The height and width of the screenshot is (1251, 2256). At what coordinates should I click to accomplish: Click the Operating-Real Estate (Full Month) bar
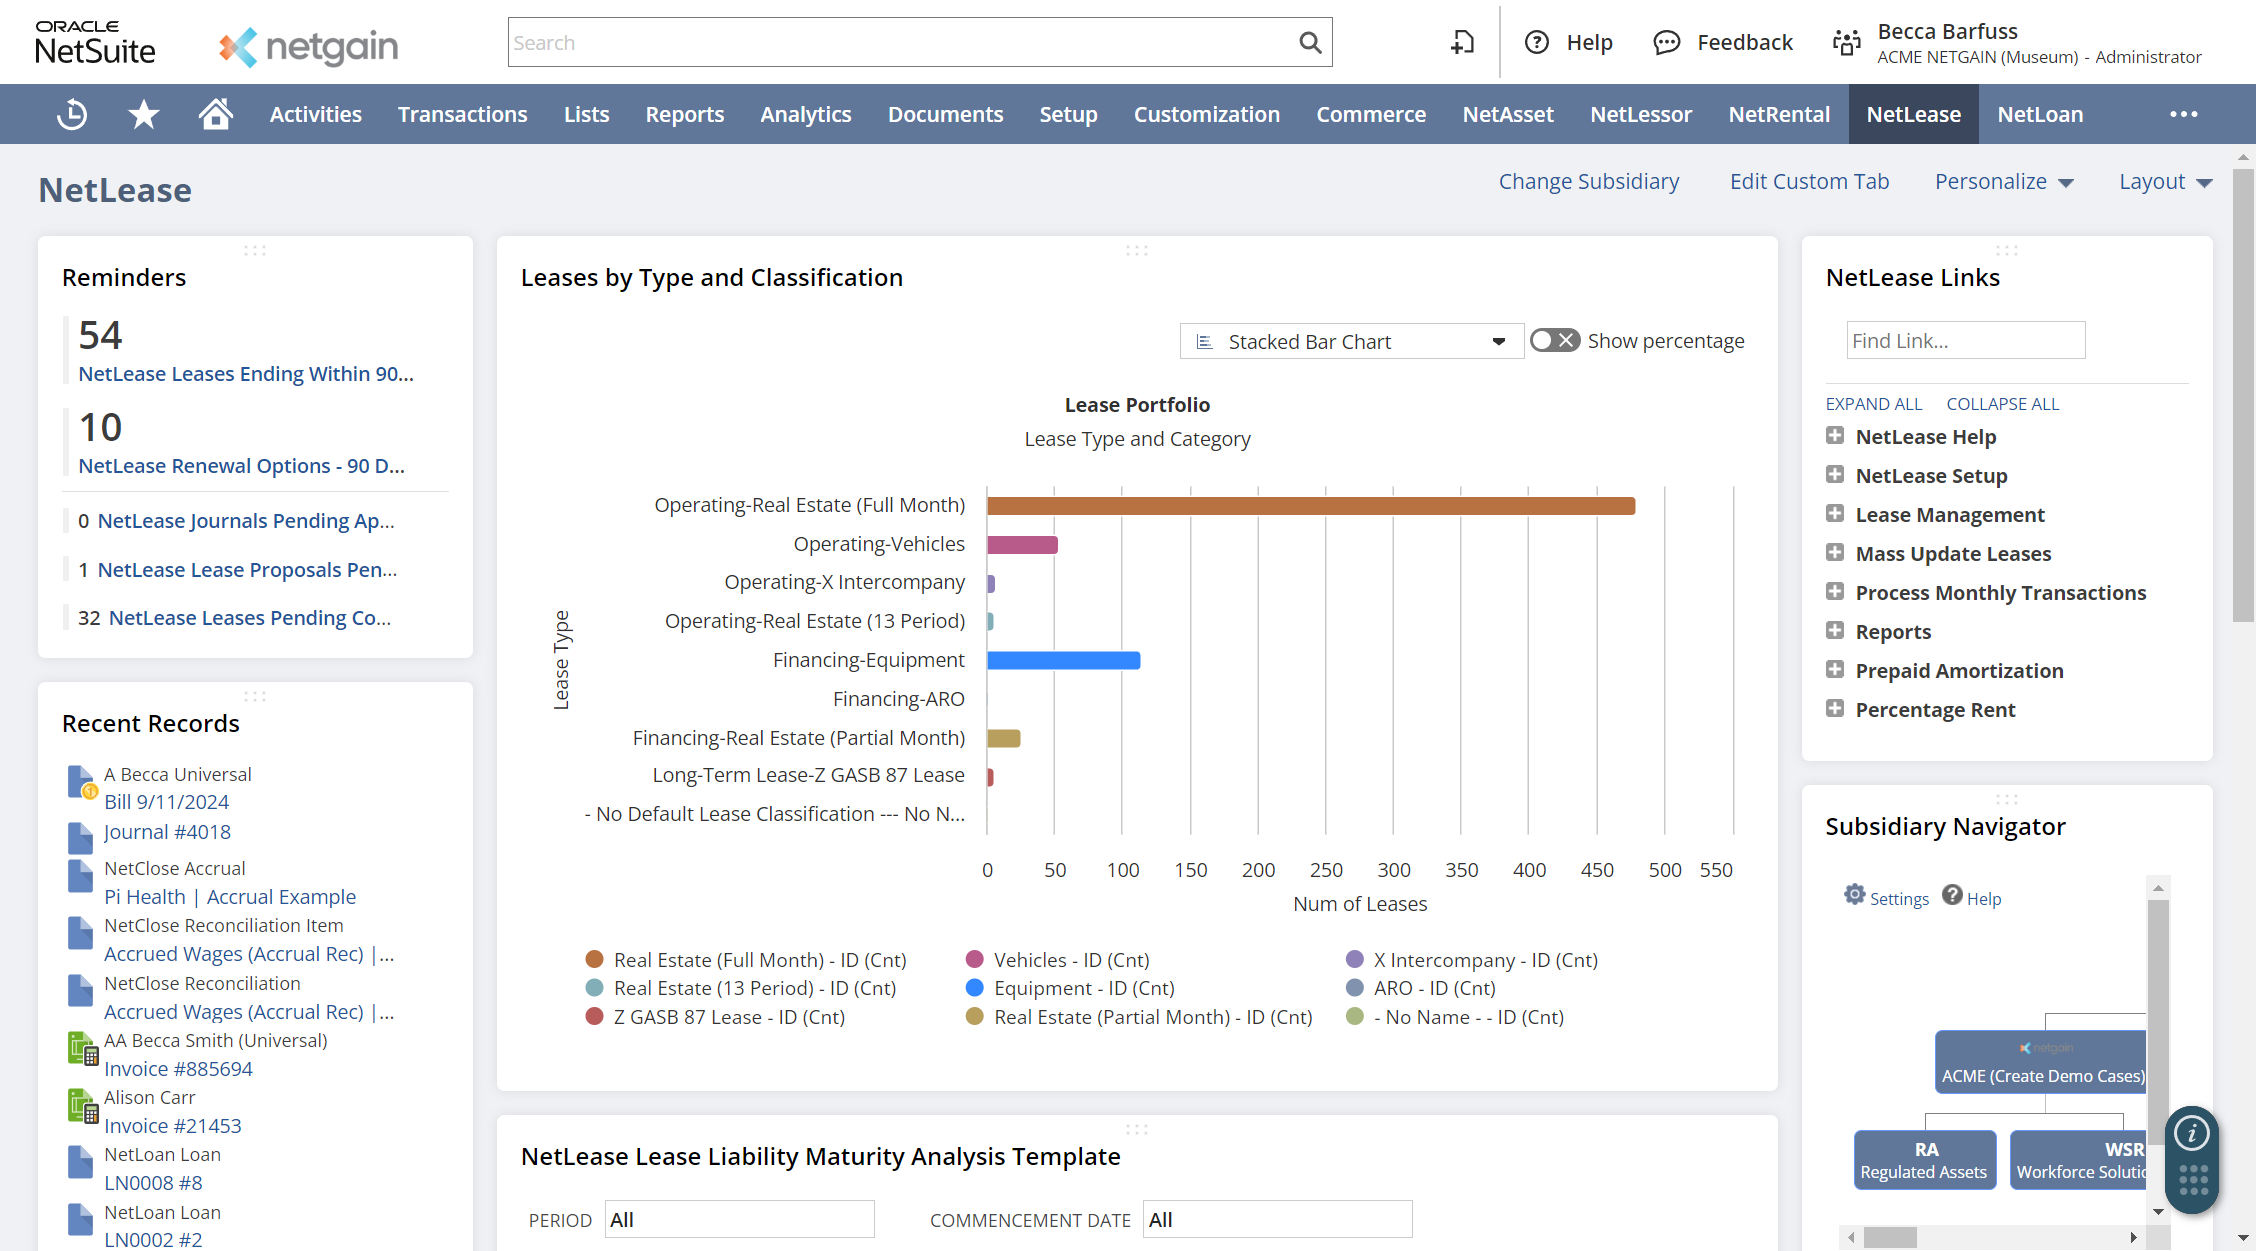tap(1311, 506)
